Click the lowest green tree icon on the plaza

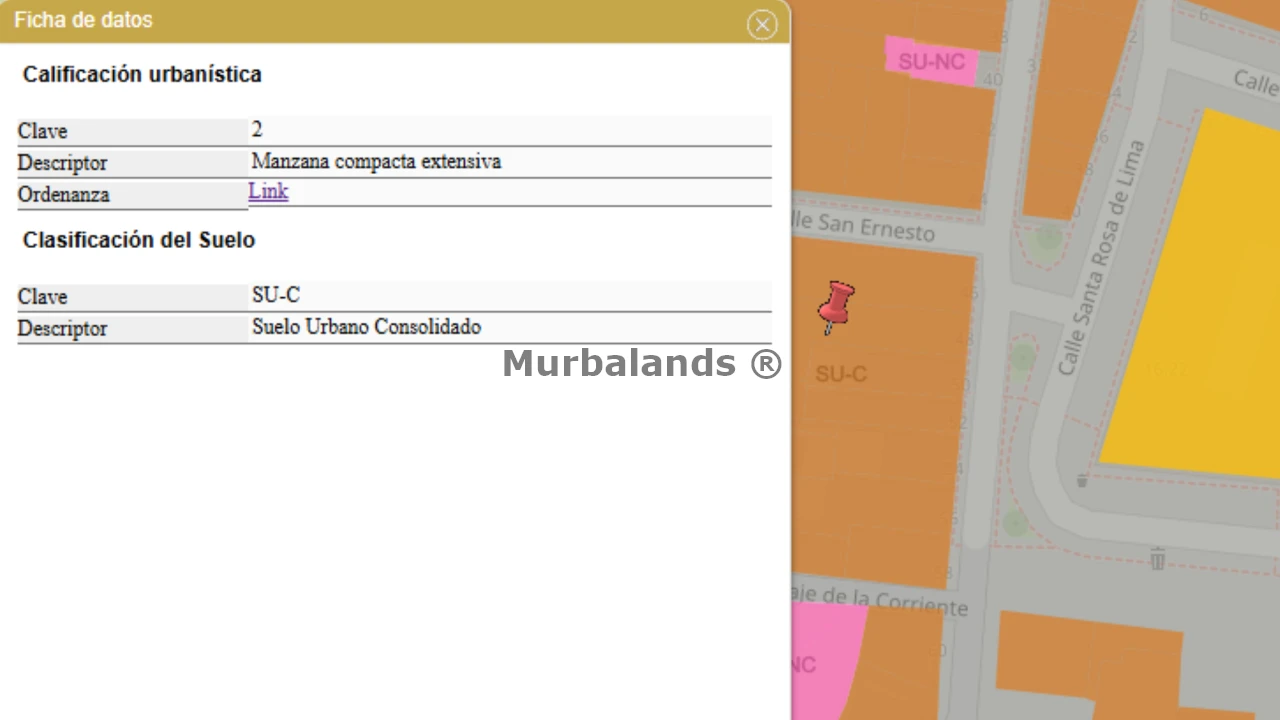click(1015, 522)
